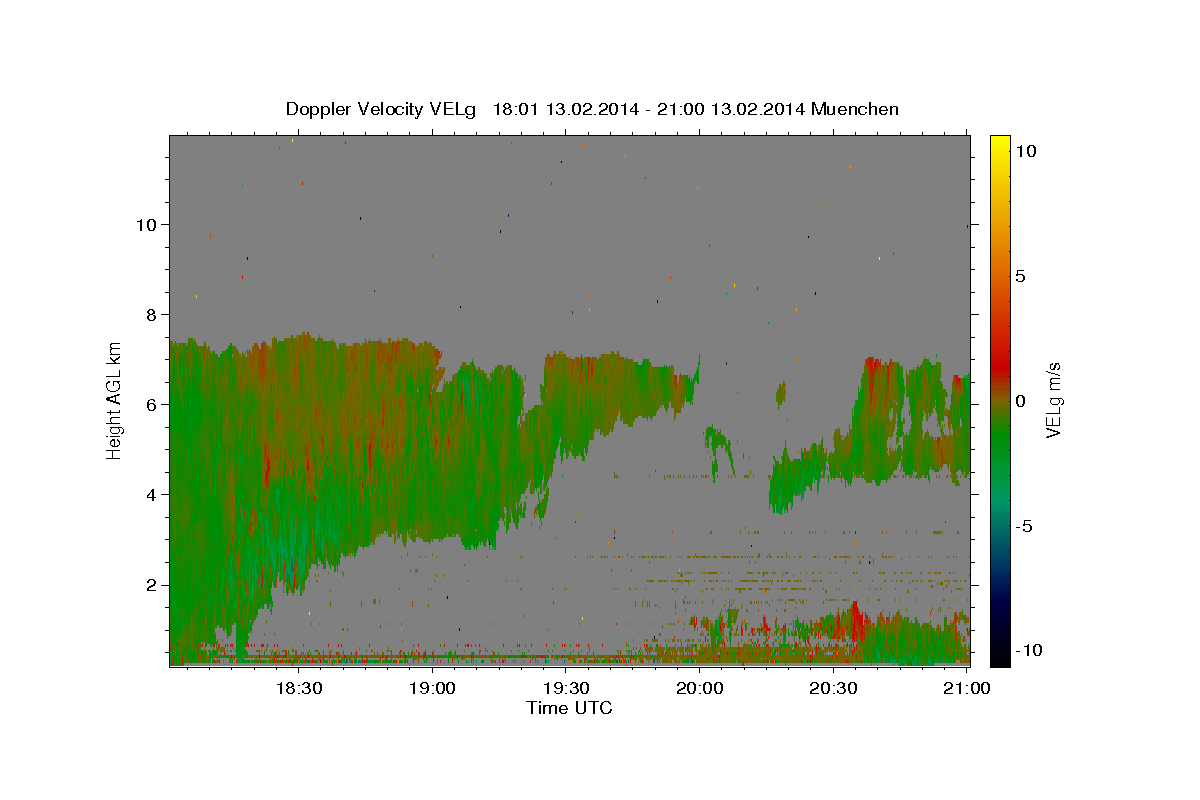Click height axis label '8'

pyautogui.click(x=150, y=314)
